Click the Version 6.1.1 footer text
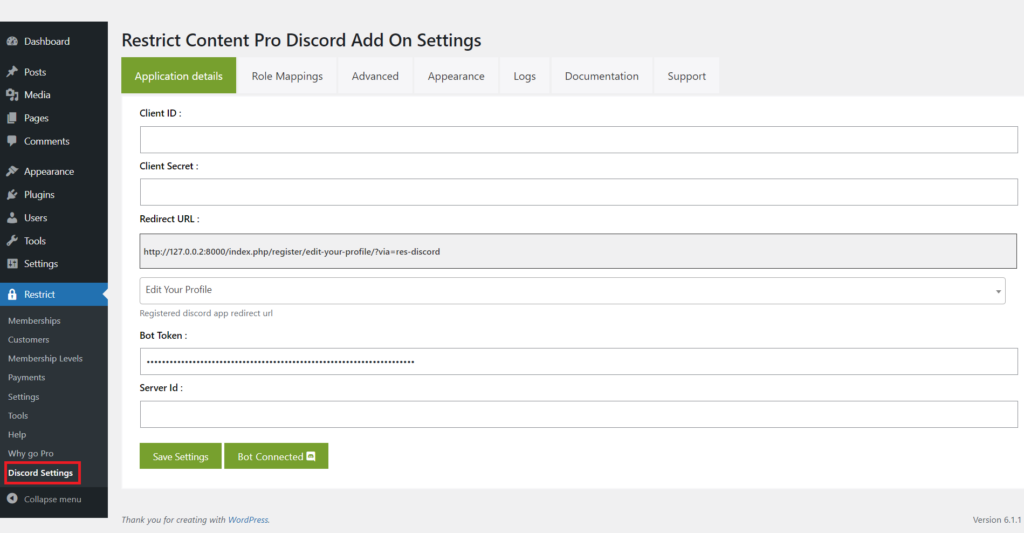This screenshot has width=1024, height=533. pyautogui.click(x=997, y=520)
